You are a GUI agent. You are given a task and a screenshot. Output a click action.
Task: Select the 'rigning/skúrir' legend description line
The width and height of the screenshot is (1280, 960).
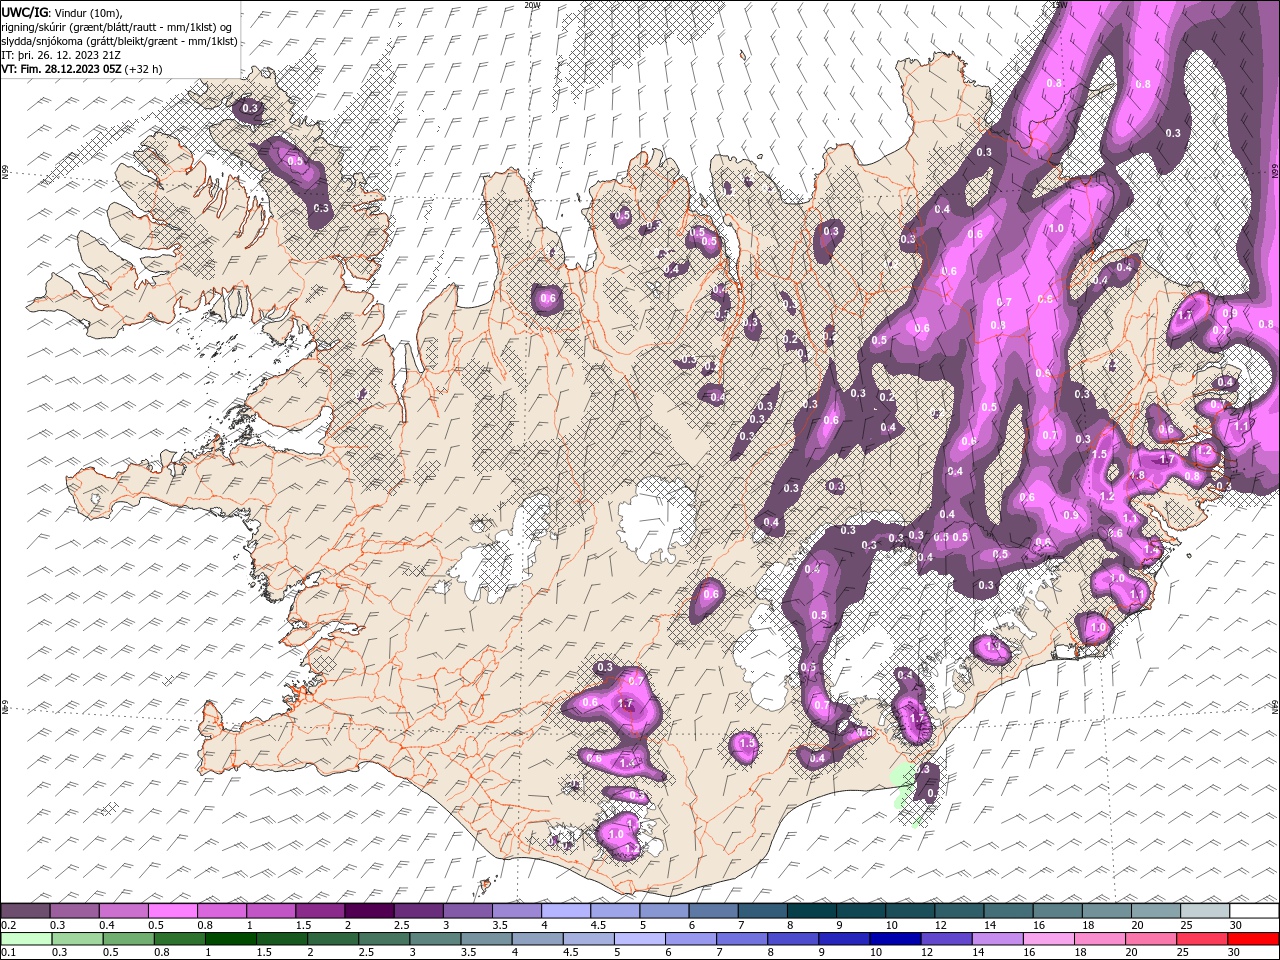pos(117,26)
